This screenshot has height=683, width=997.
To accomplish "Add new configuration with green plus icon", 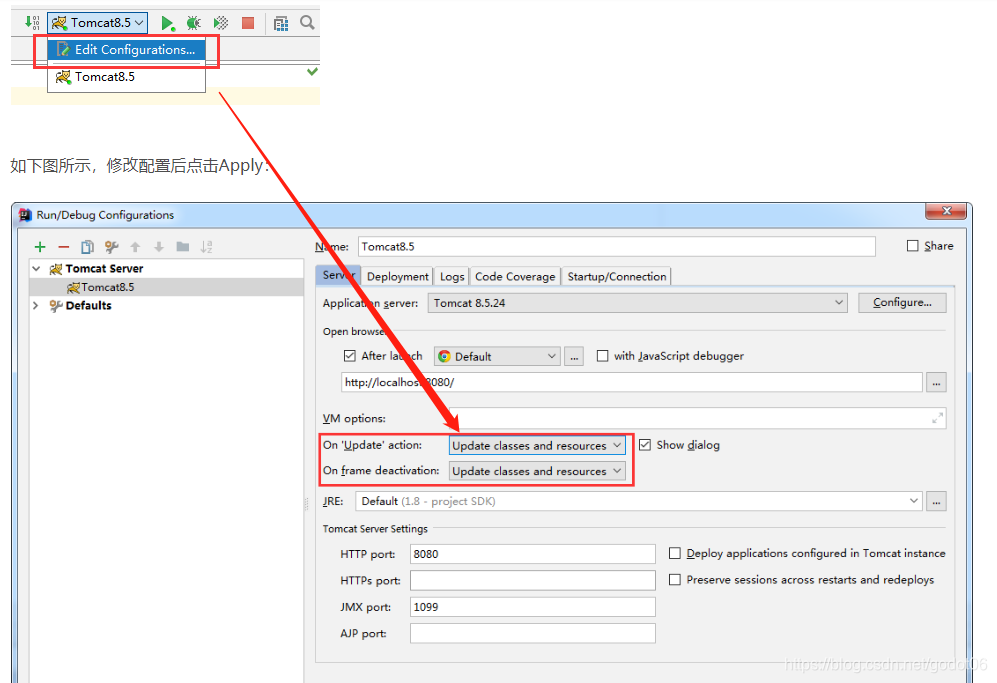I will click(x=40, y=247).
